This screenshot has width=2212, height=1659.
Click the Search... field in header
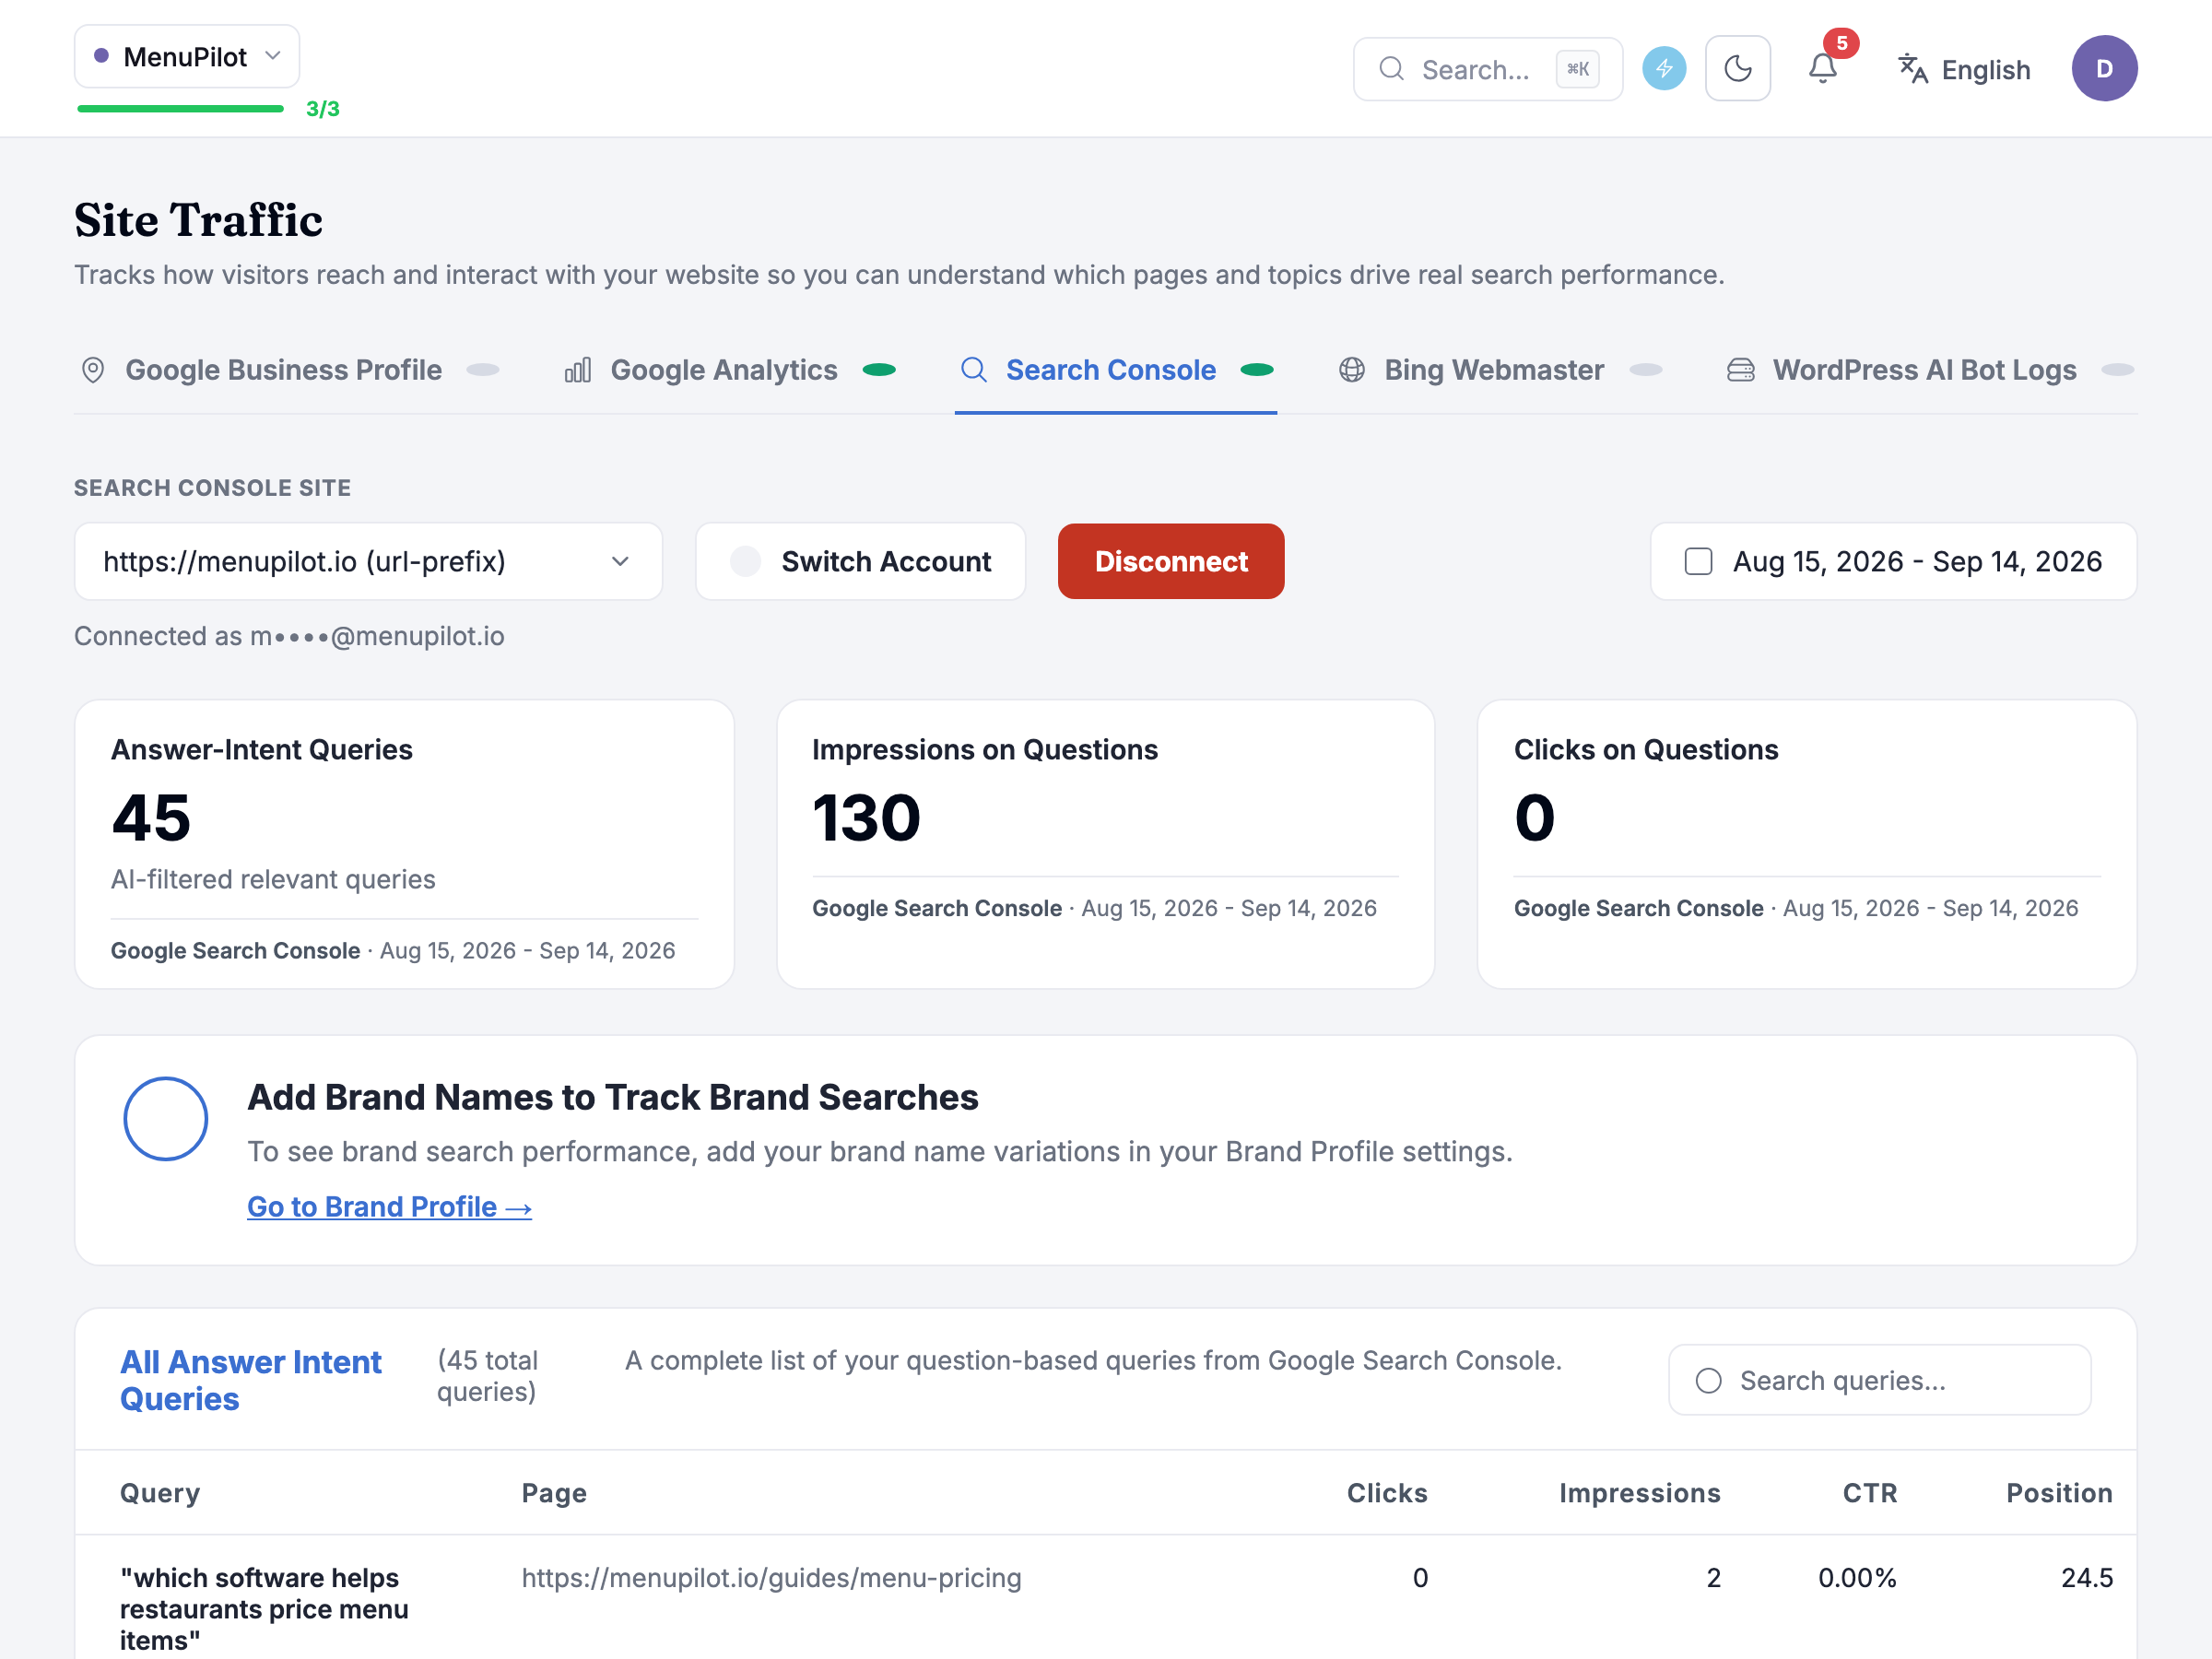tap(1487, 69)
